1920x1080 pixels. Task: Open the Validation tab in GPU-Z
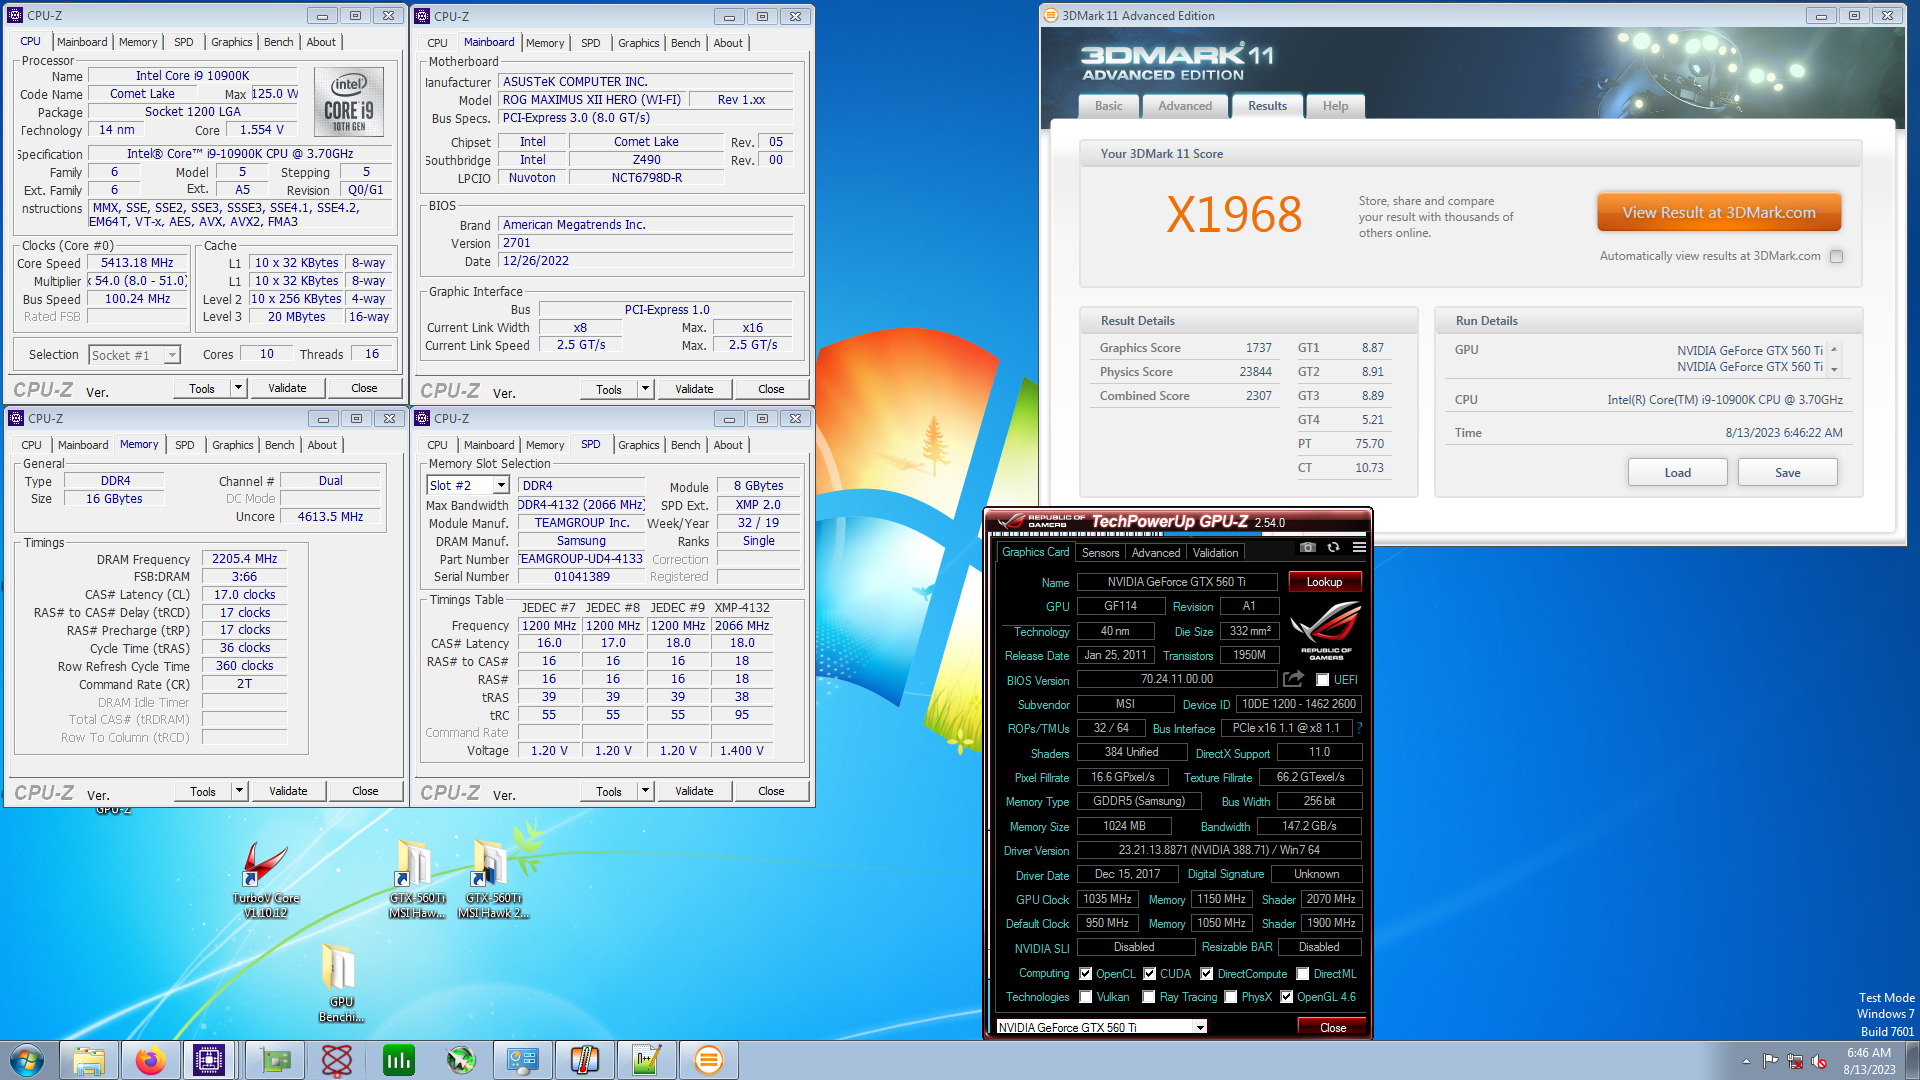[x=1215, y=552]
